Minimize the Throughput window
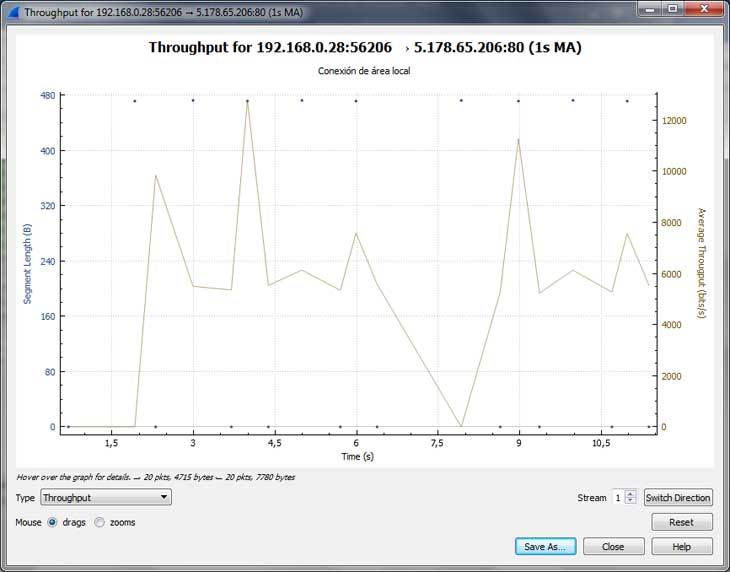 [x=650, y=9]
